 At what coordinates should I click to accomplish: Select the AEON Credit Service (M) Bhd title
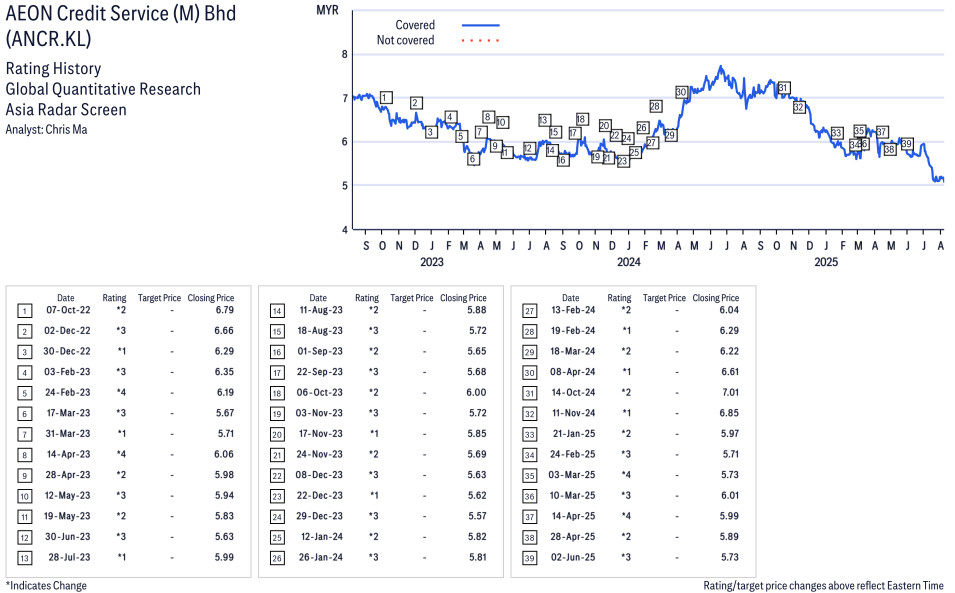tap(121, 13)
